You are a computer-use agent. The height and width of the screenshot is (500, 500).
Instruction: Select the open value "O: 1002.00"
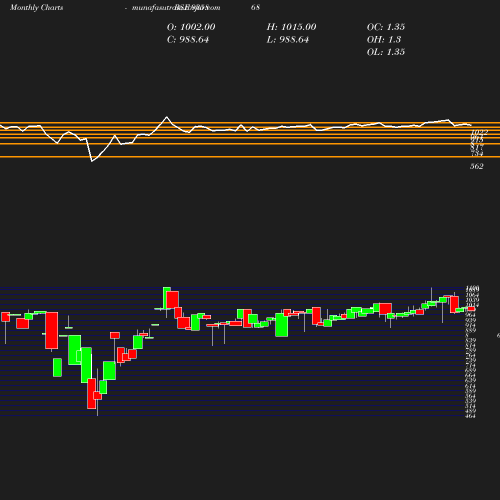point(191,27)
